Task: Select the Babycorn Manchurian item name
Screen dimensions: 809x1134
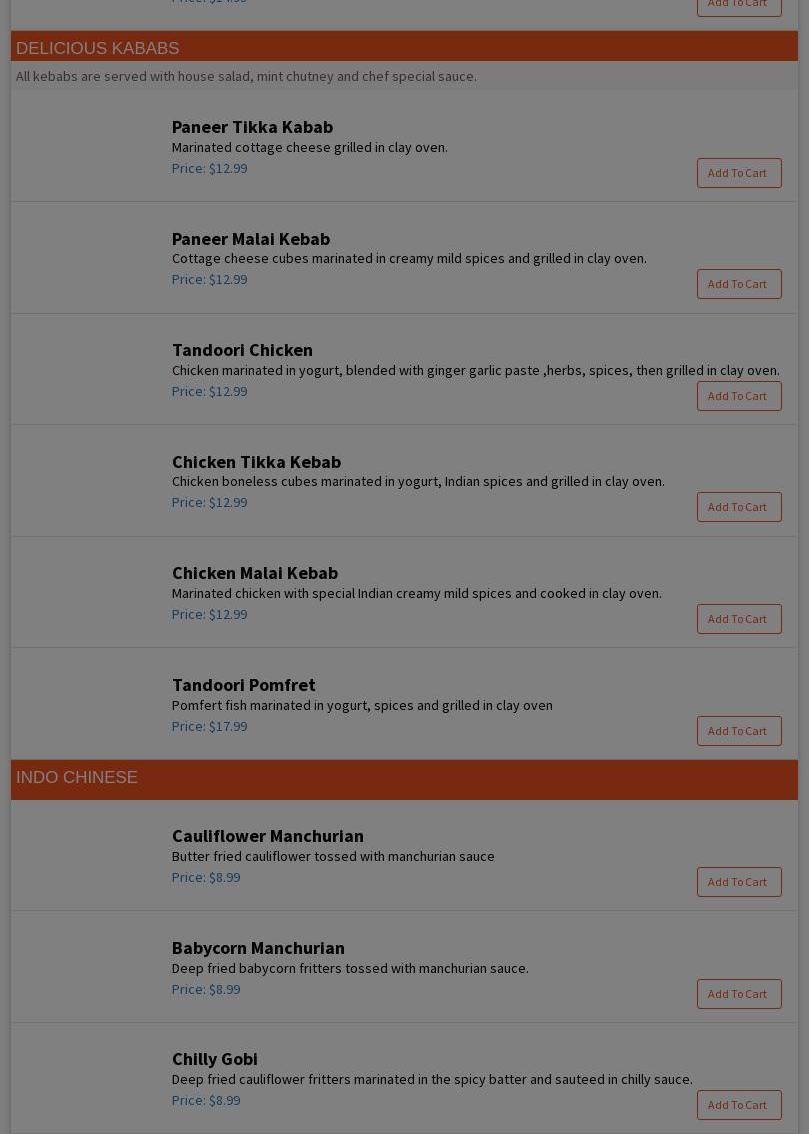Action: point(257,947)
